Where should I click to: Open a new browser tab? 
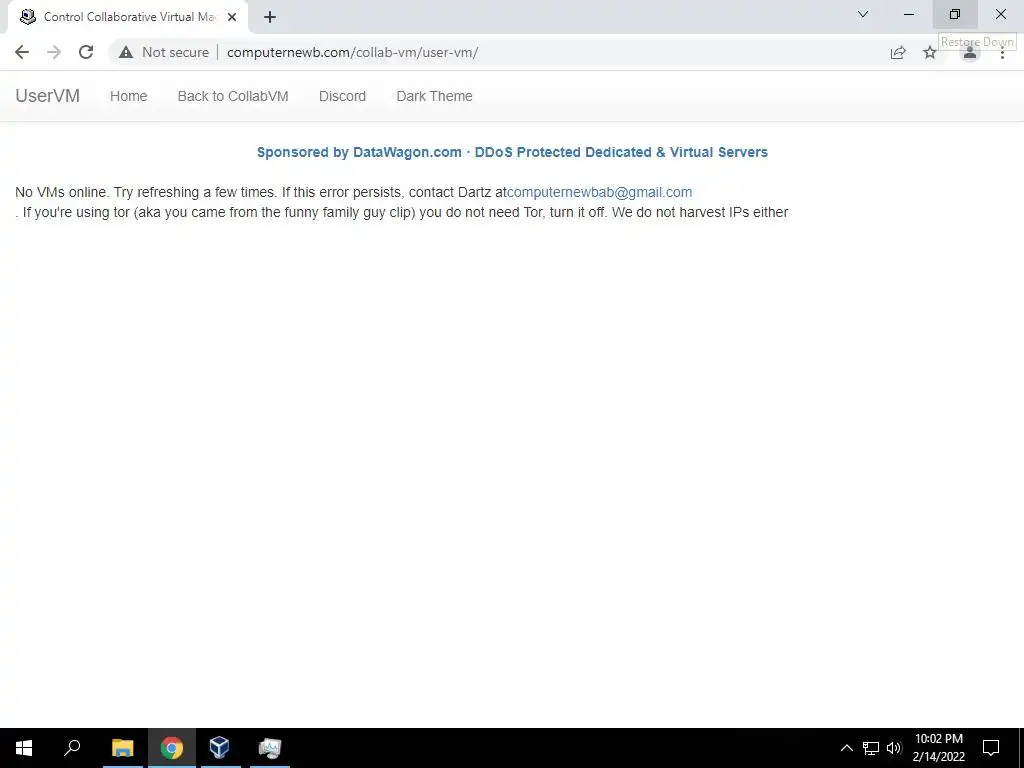click(270, 17)
